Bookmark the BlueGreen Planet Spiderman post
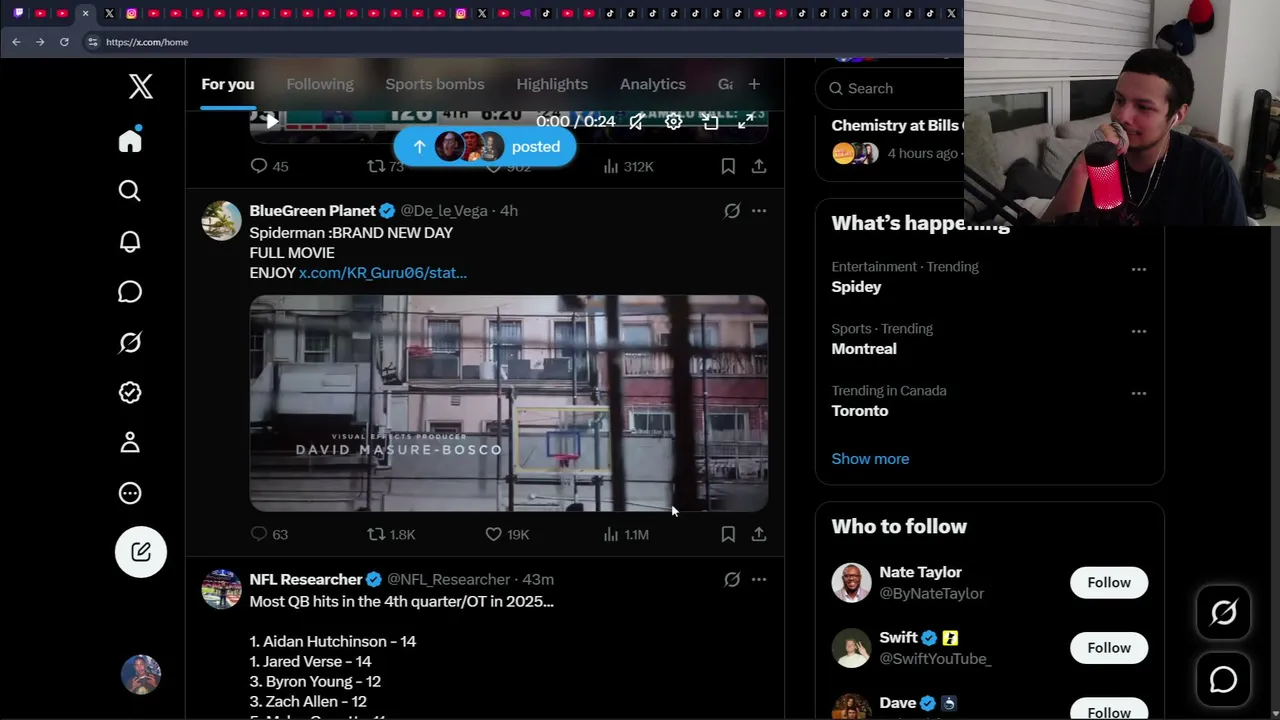 pyautogui.click(x=728, y=535)
